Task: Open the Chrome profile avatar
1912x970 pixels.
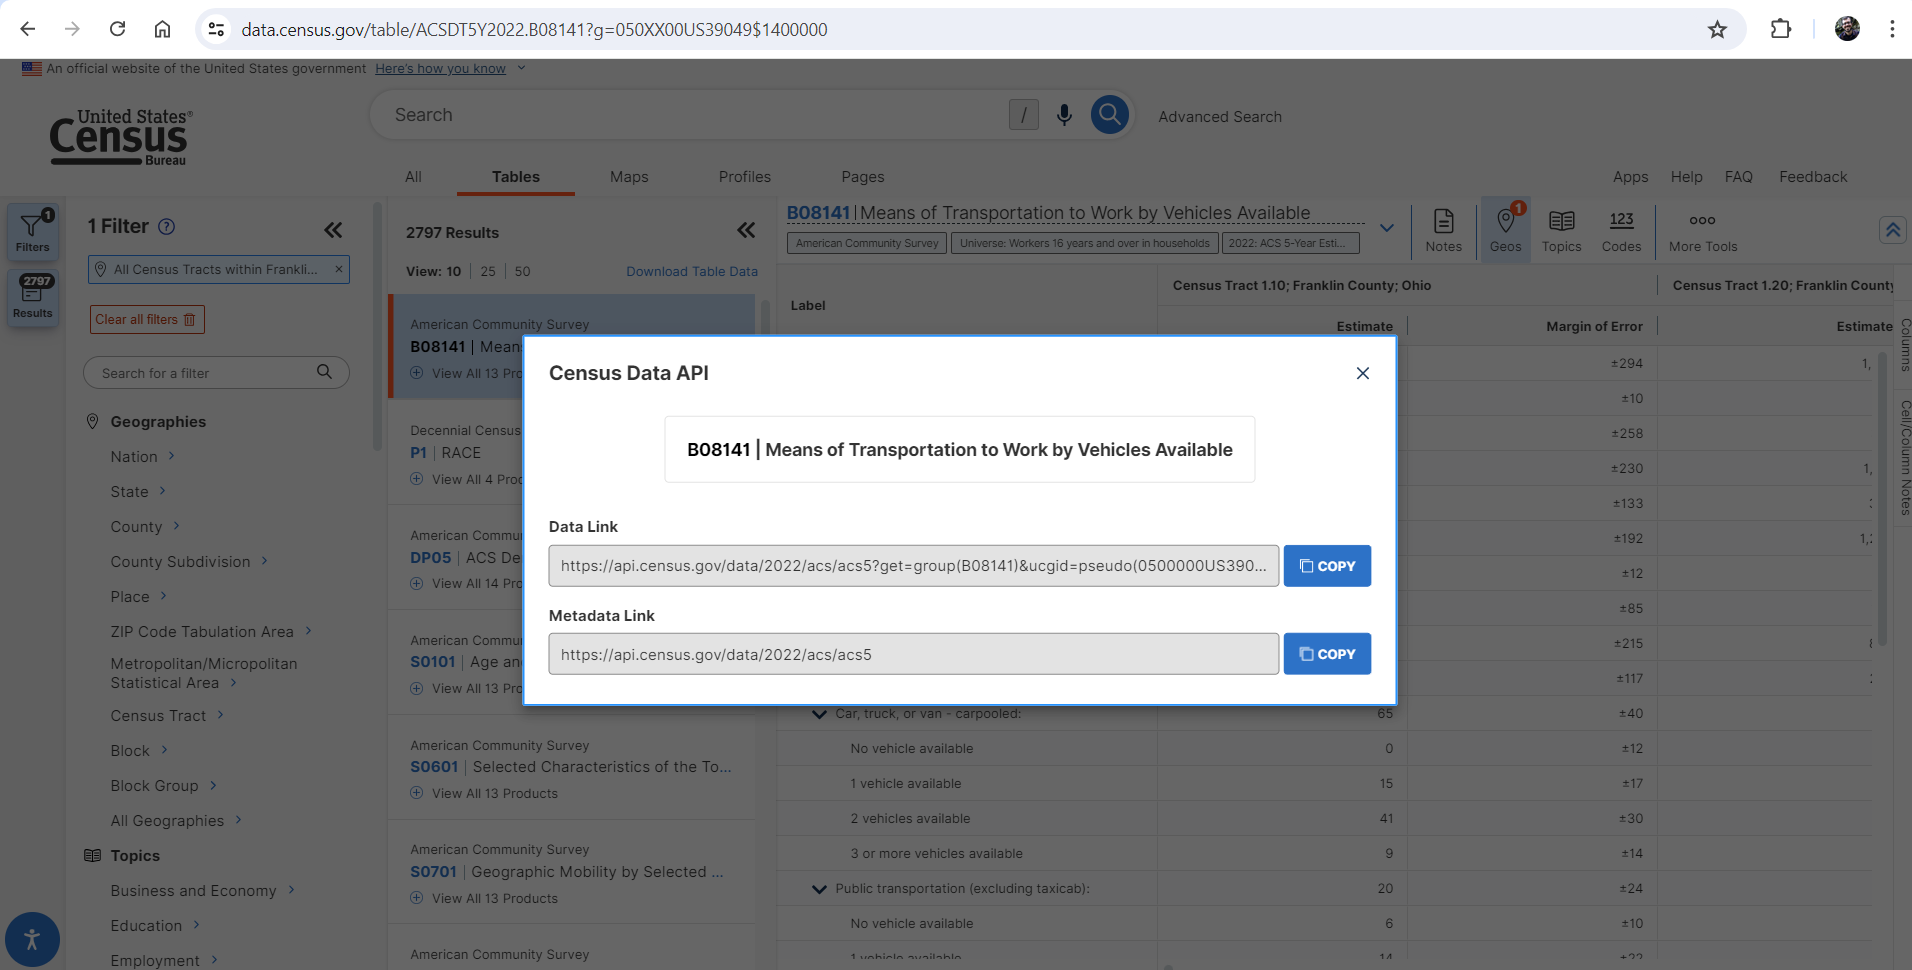Action: [x=1847, y=29]
